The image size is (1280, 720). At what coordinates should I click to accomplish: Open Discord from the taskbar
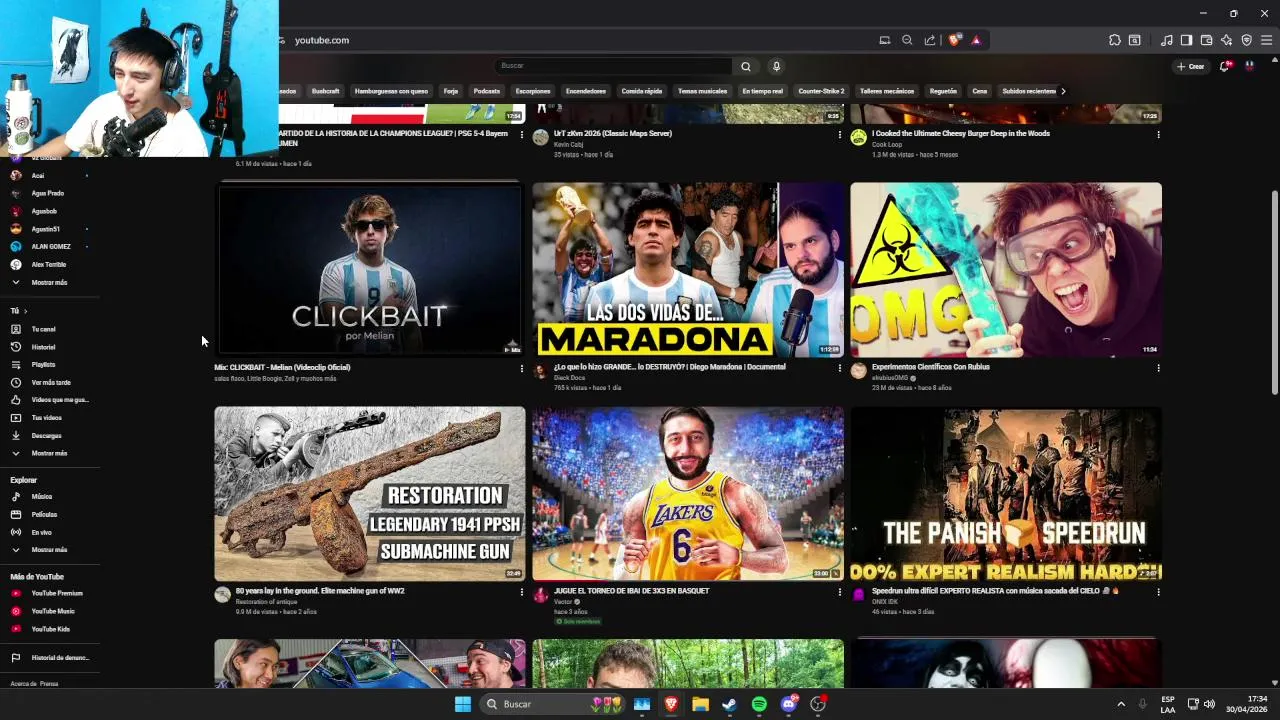(x=789, y=704)
